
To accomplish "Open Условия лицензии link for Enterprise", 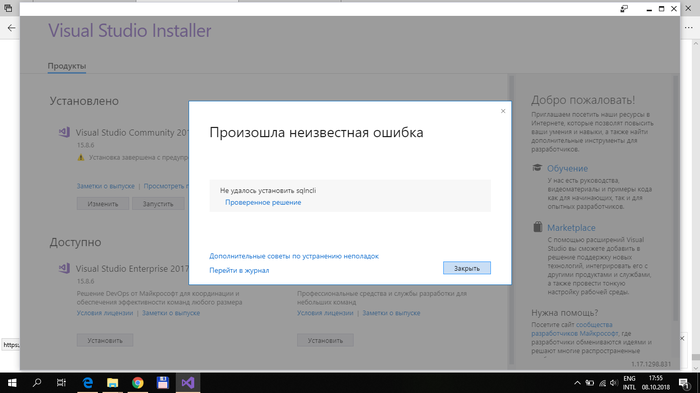I will pos(105,313).
